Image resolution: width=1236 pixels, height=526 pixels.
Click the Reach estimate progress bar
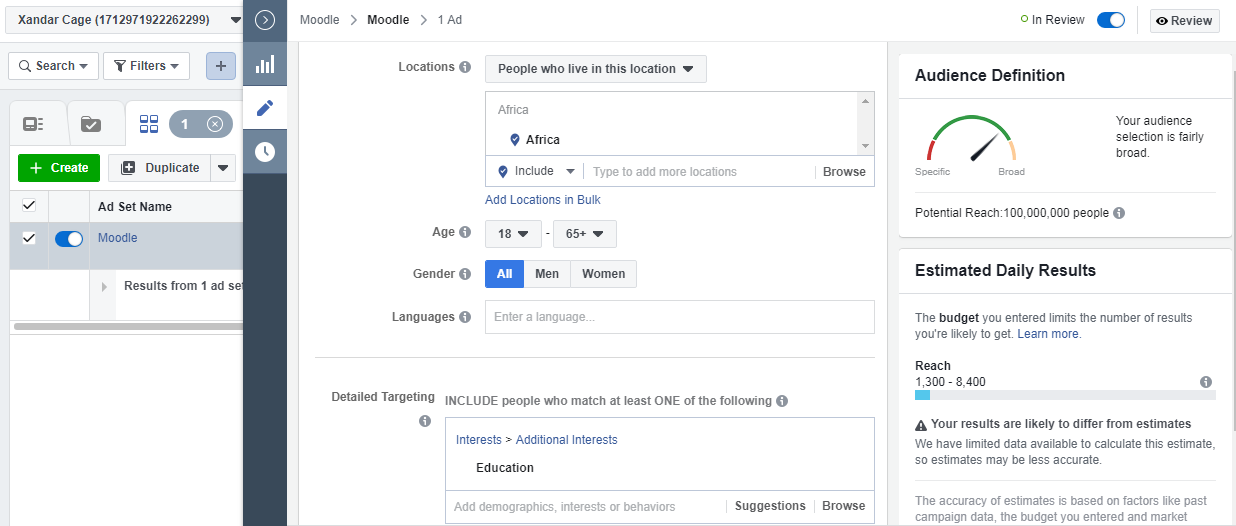pos(1065,396)
